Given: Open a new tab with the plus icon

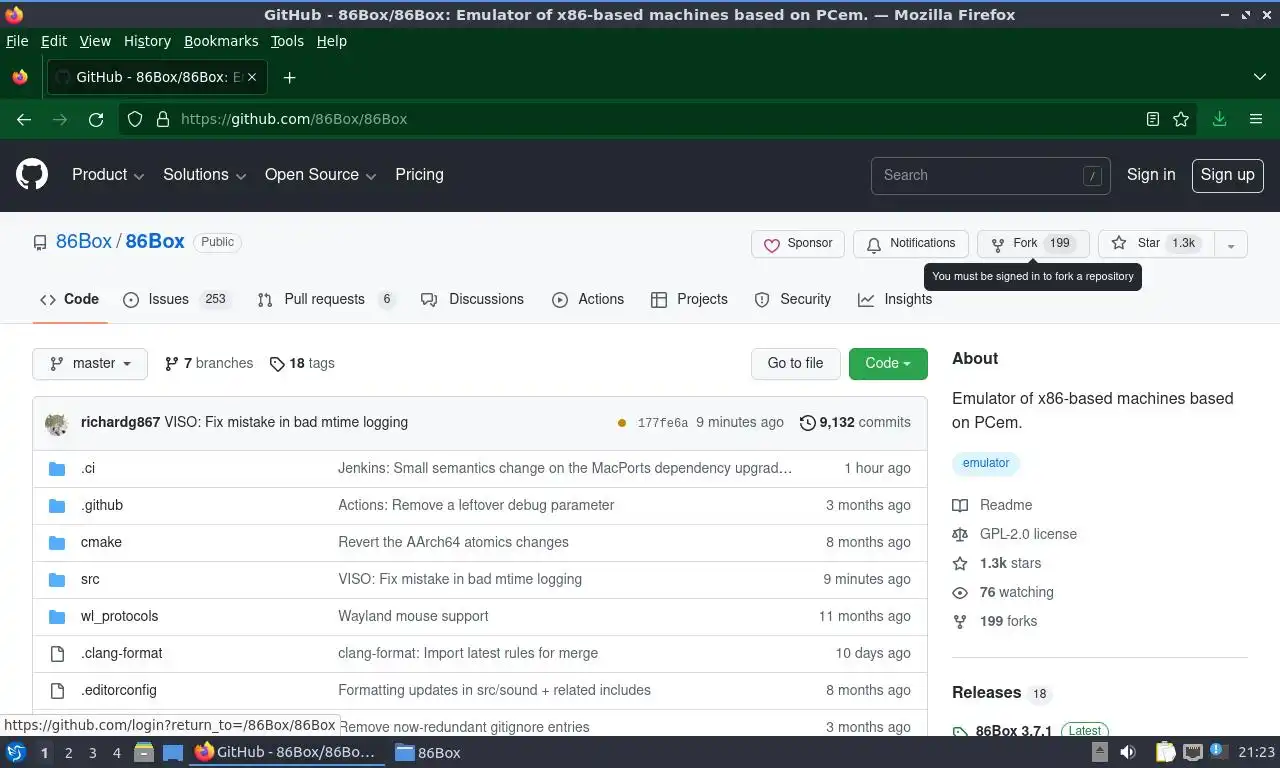Looking at the screenshot, I should [x=289, y=77].
